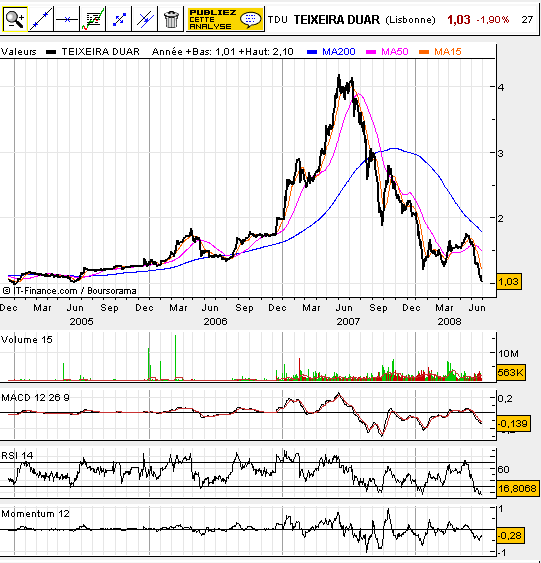Image resolution: width=541 pixels, height=563 pixels.
Task: Click the Année +Bas: 1,01 +Haut: 2,10 text
Action: [223, 52]
